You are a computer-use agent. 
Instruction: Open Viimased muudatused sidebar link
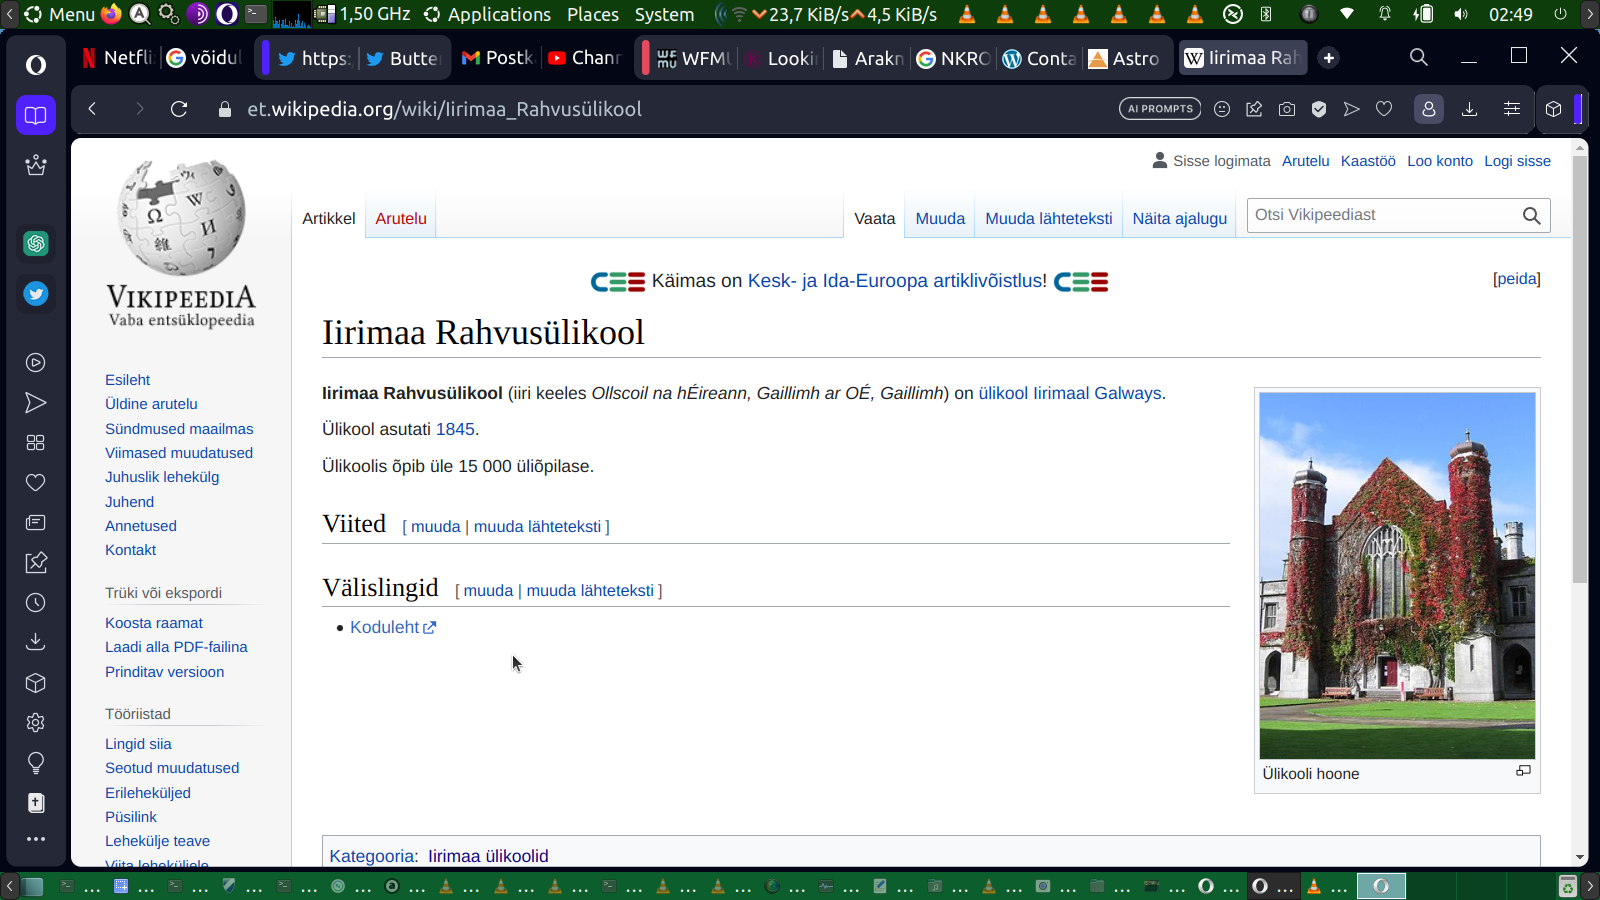click(x=179, y=453)
